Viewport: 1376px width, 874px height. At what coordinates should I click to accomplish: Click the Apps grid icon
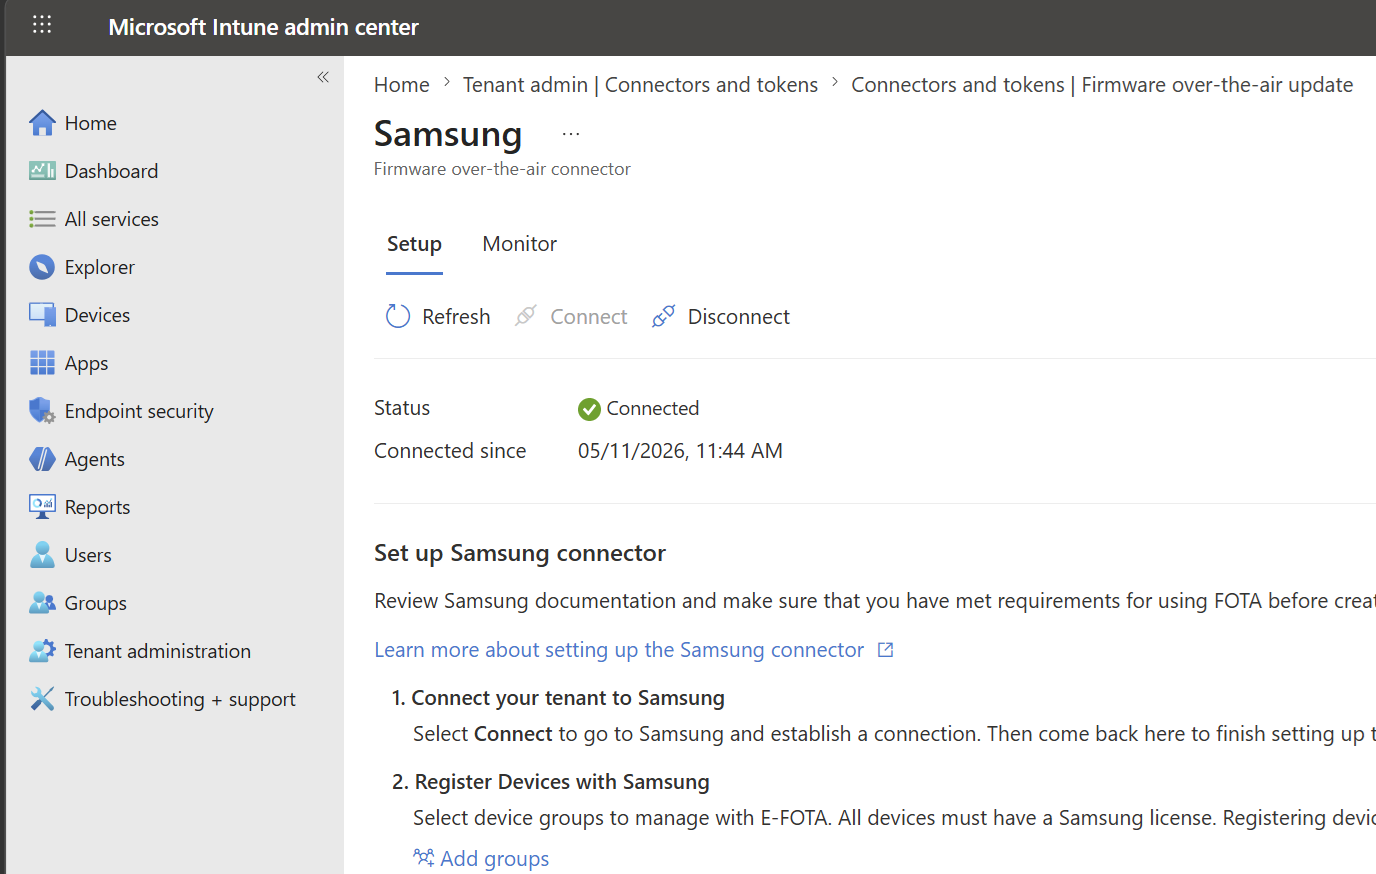coord(42,363)
